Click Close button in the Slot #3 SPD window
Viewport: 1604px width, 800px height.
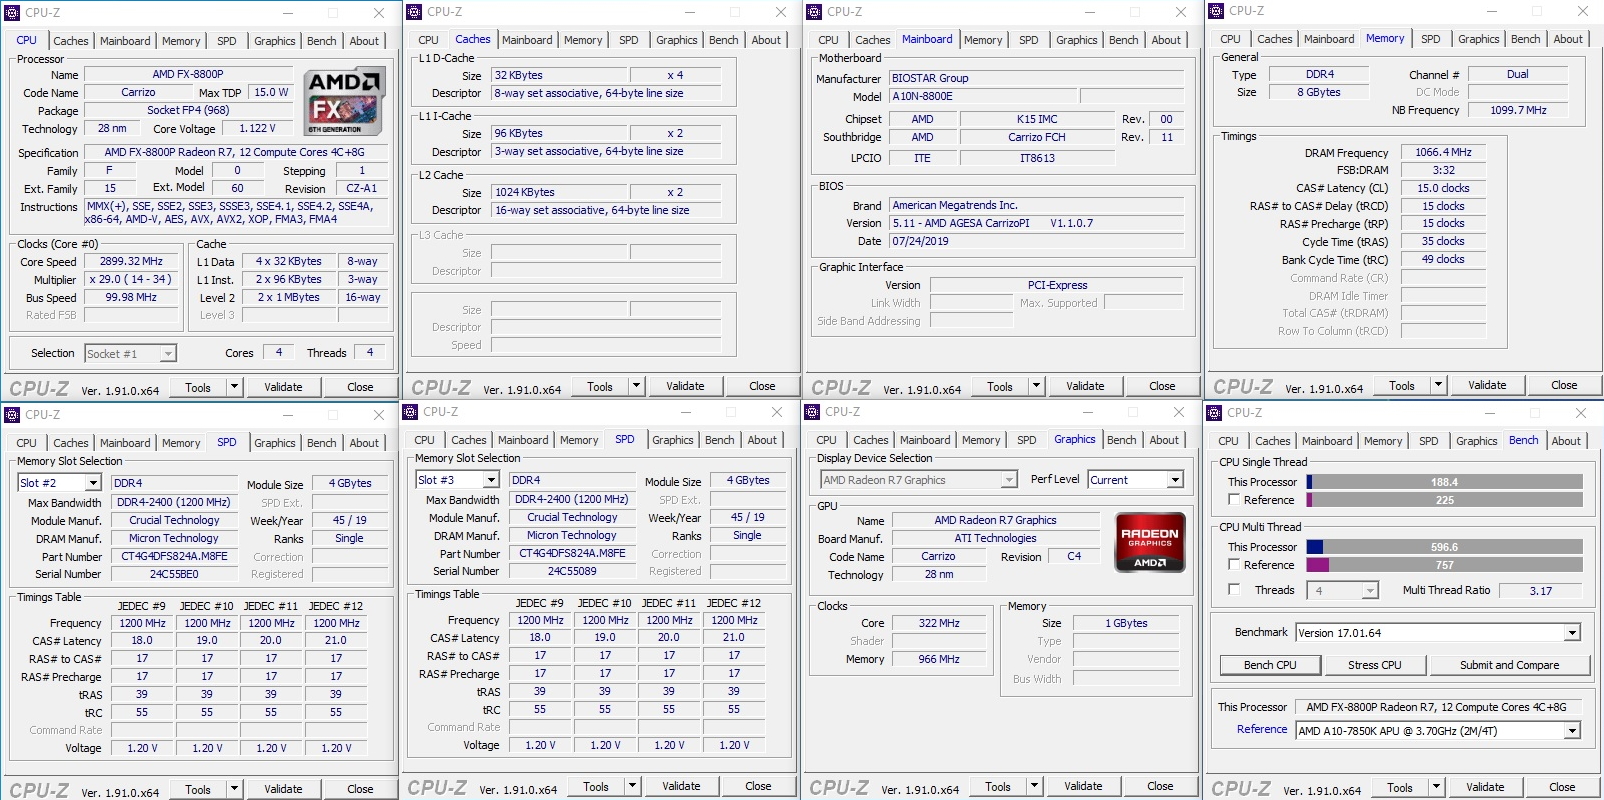click(758, 786)
